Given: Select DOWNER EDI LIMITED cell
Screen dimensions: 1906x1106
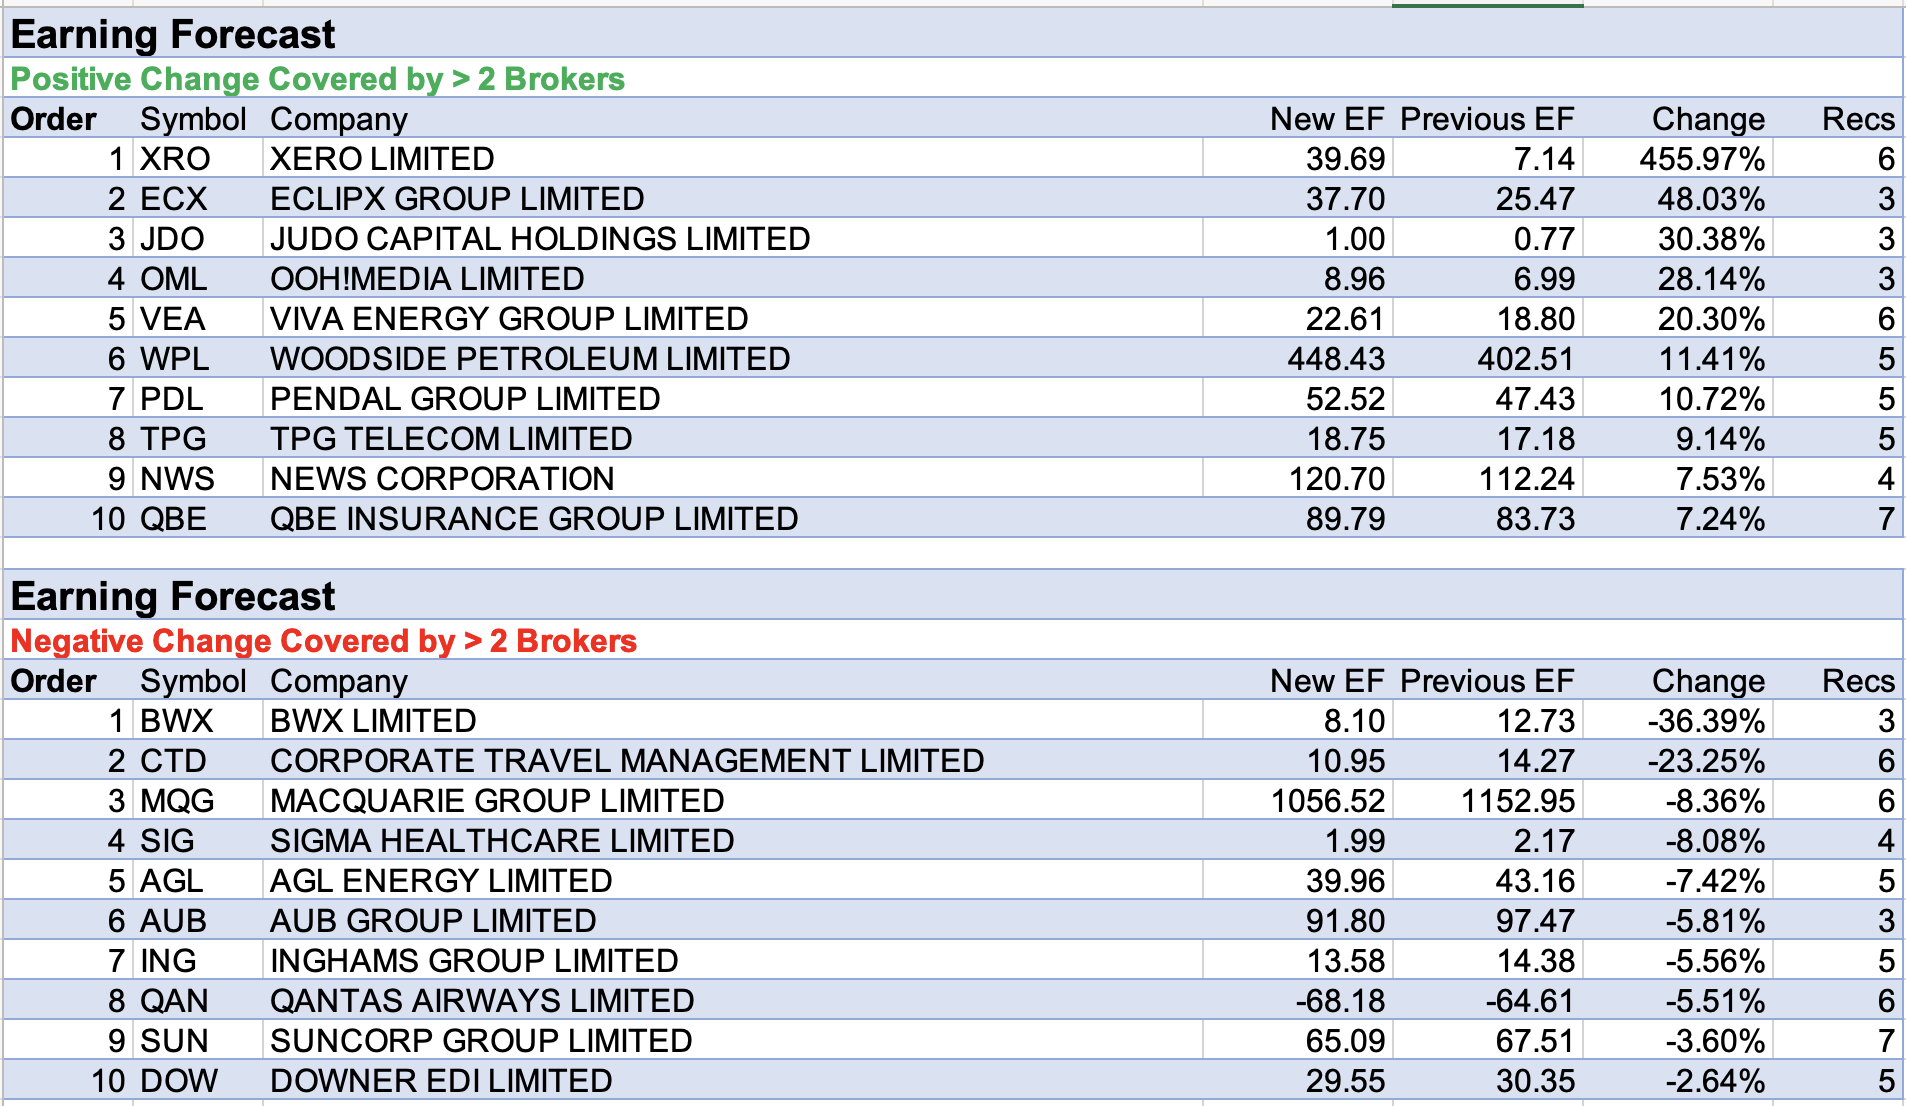Looking at the screenshot, I should [x=441, y=1081].
